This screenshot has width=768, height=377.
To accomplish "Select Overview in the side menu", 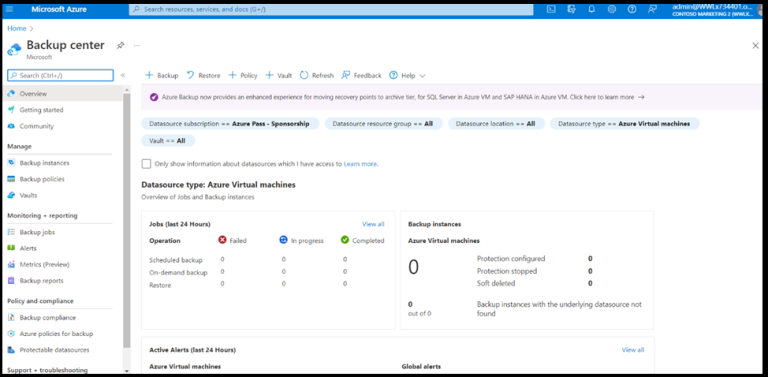I will (62, 94).
